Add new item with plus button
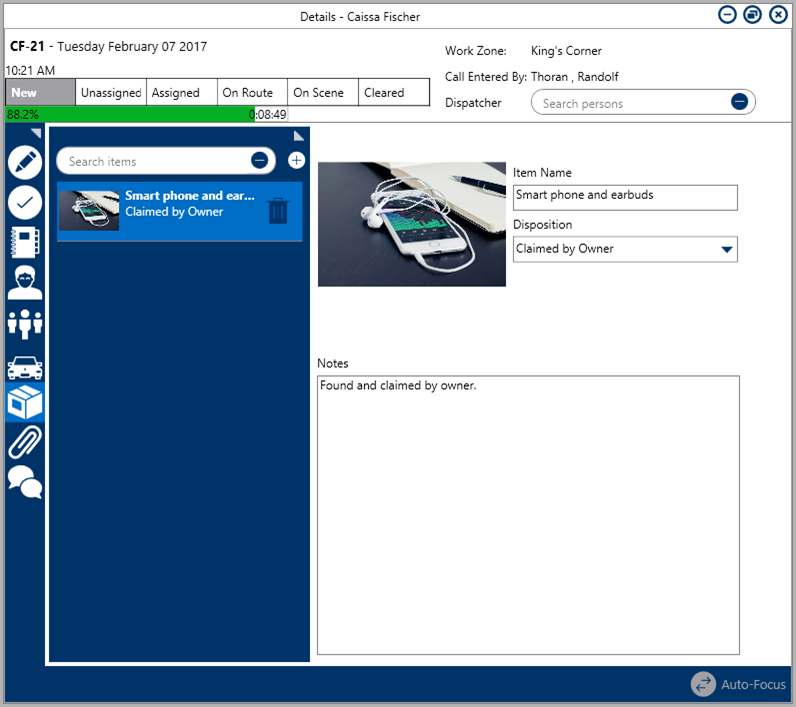Image resolution: width=796 pixels, height=707 pixels. [x=296, y=160]
